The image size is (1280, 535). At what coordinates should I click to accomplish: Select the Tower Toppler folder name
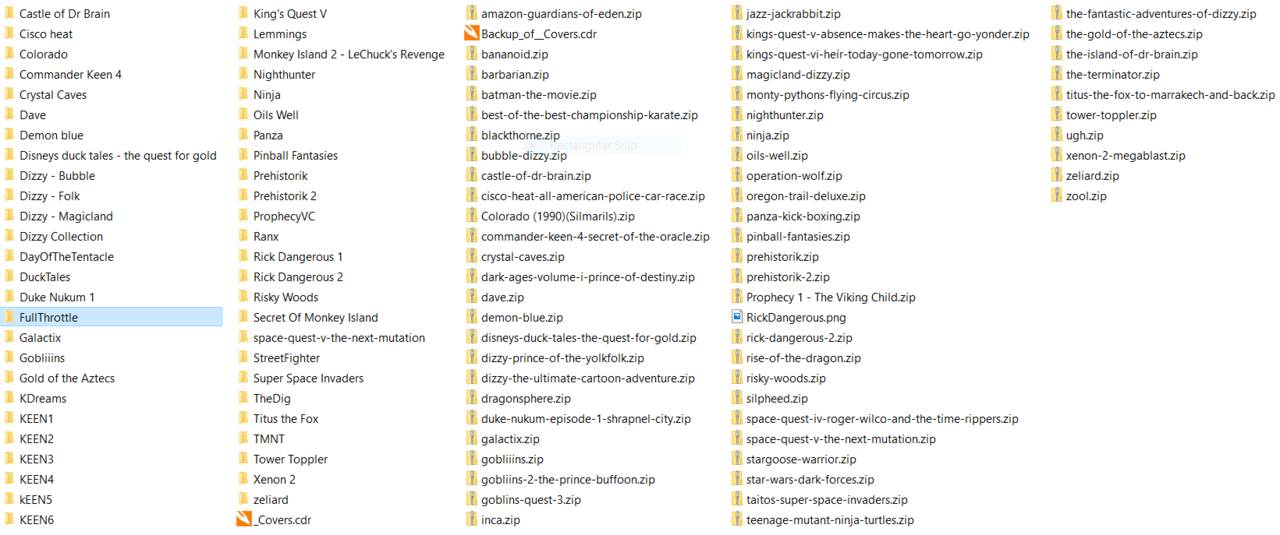[290, 459]
